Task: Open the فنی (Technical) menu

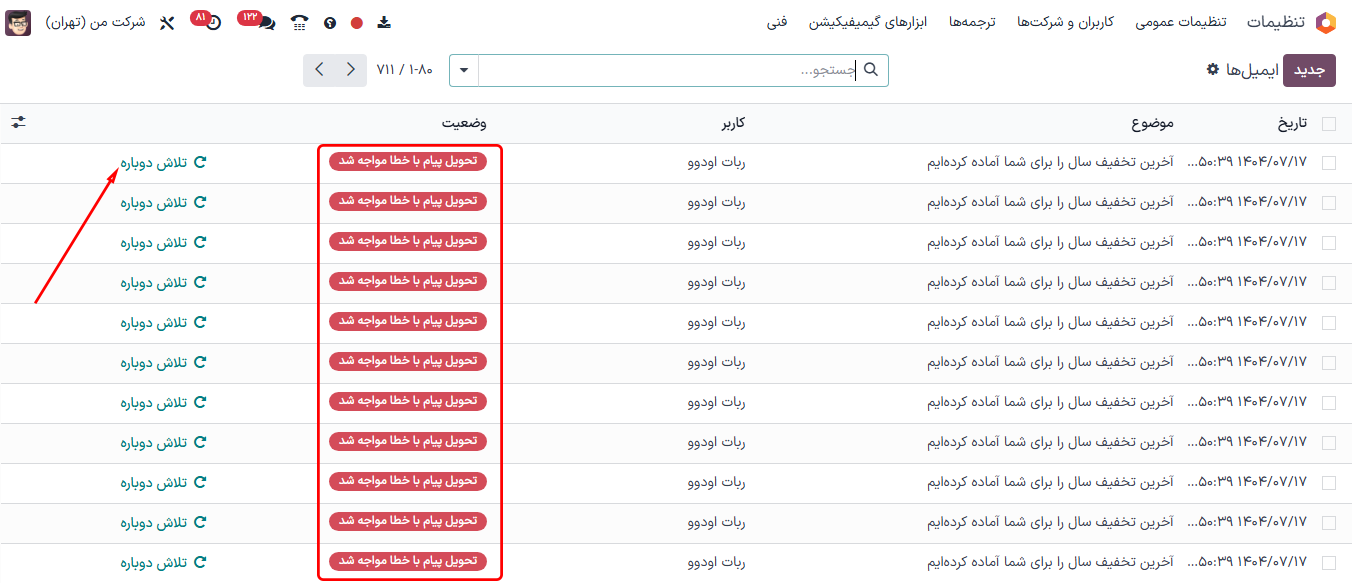Action: (777, 21)
